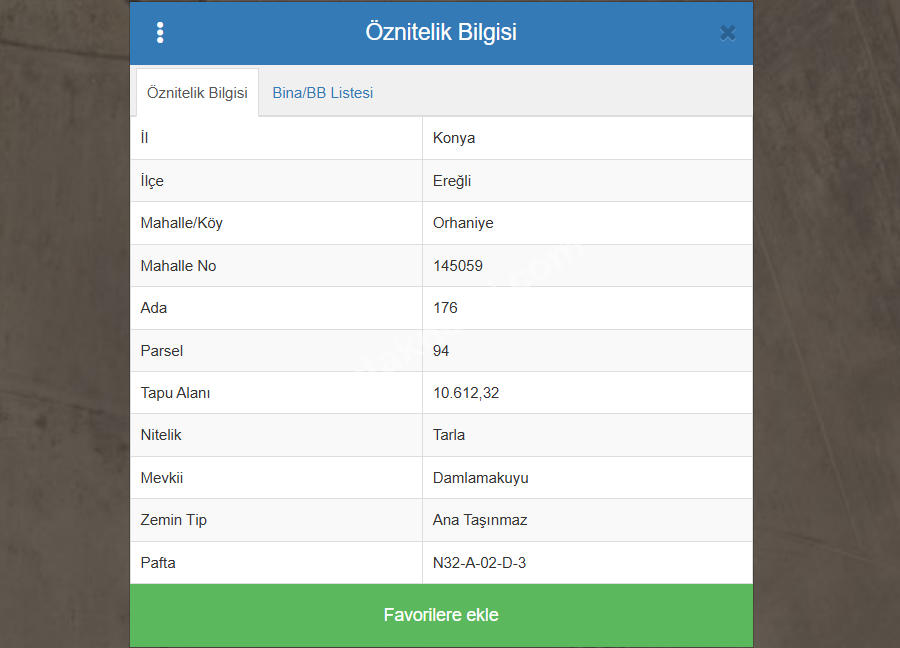
Task: Switch to the Bina/BB Listesi tab
Action: click(x=322, y=93)
